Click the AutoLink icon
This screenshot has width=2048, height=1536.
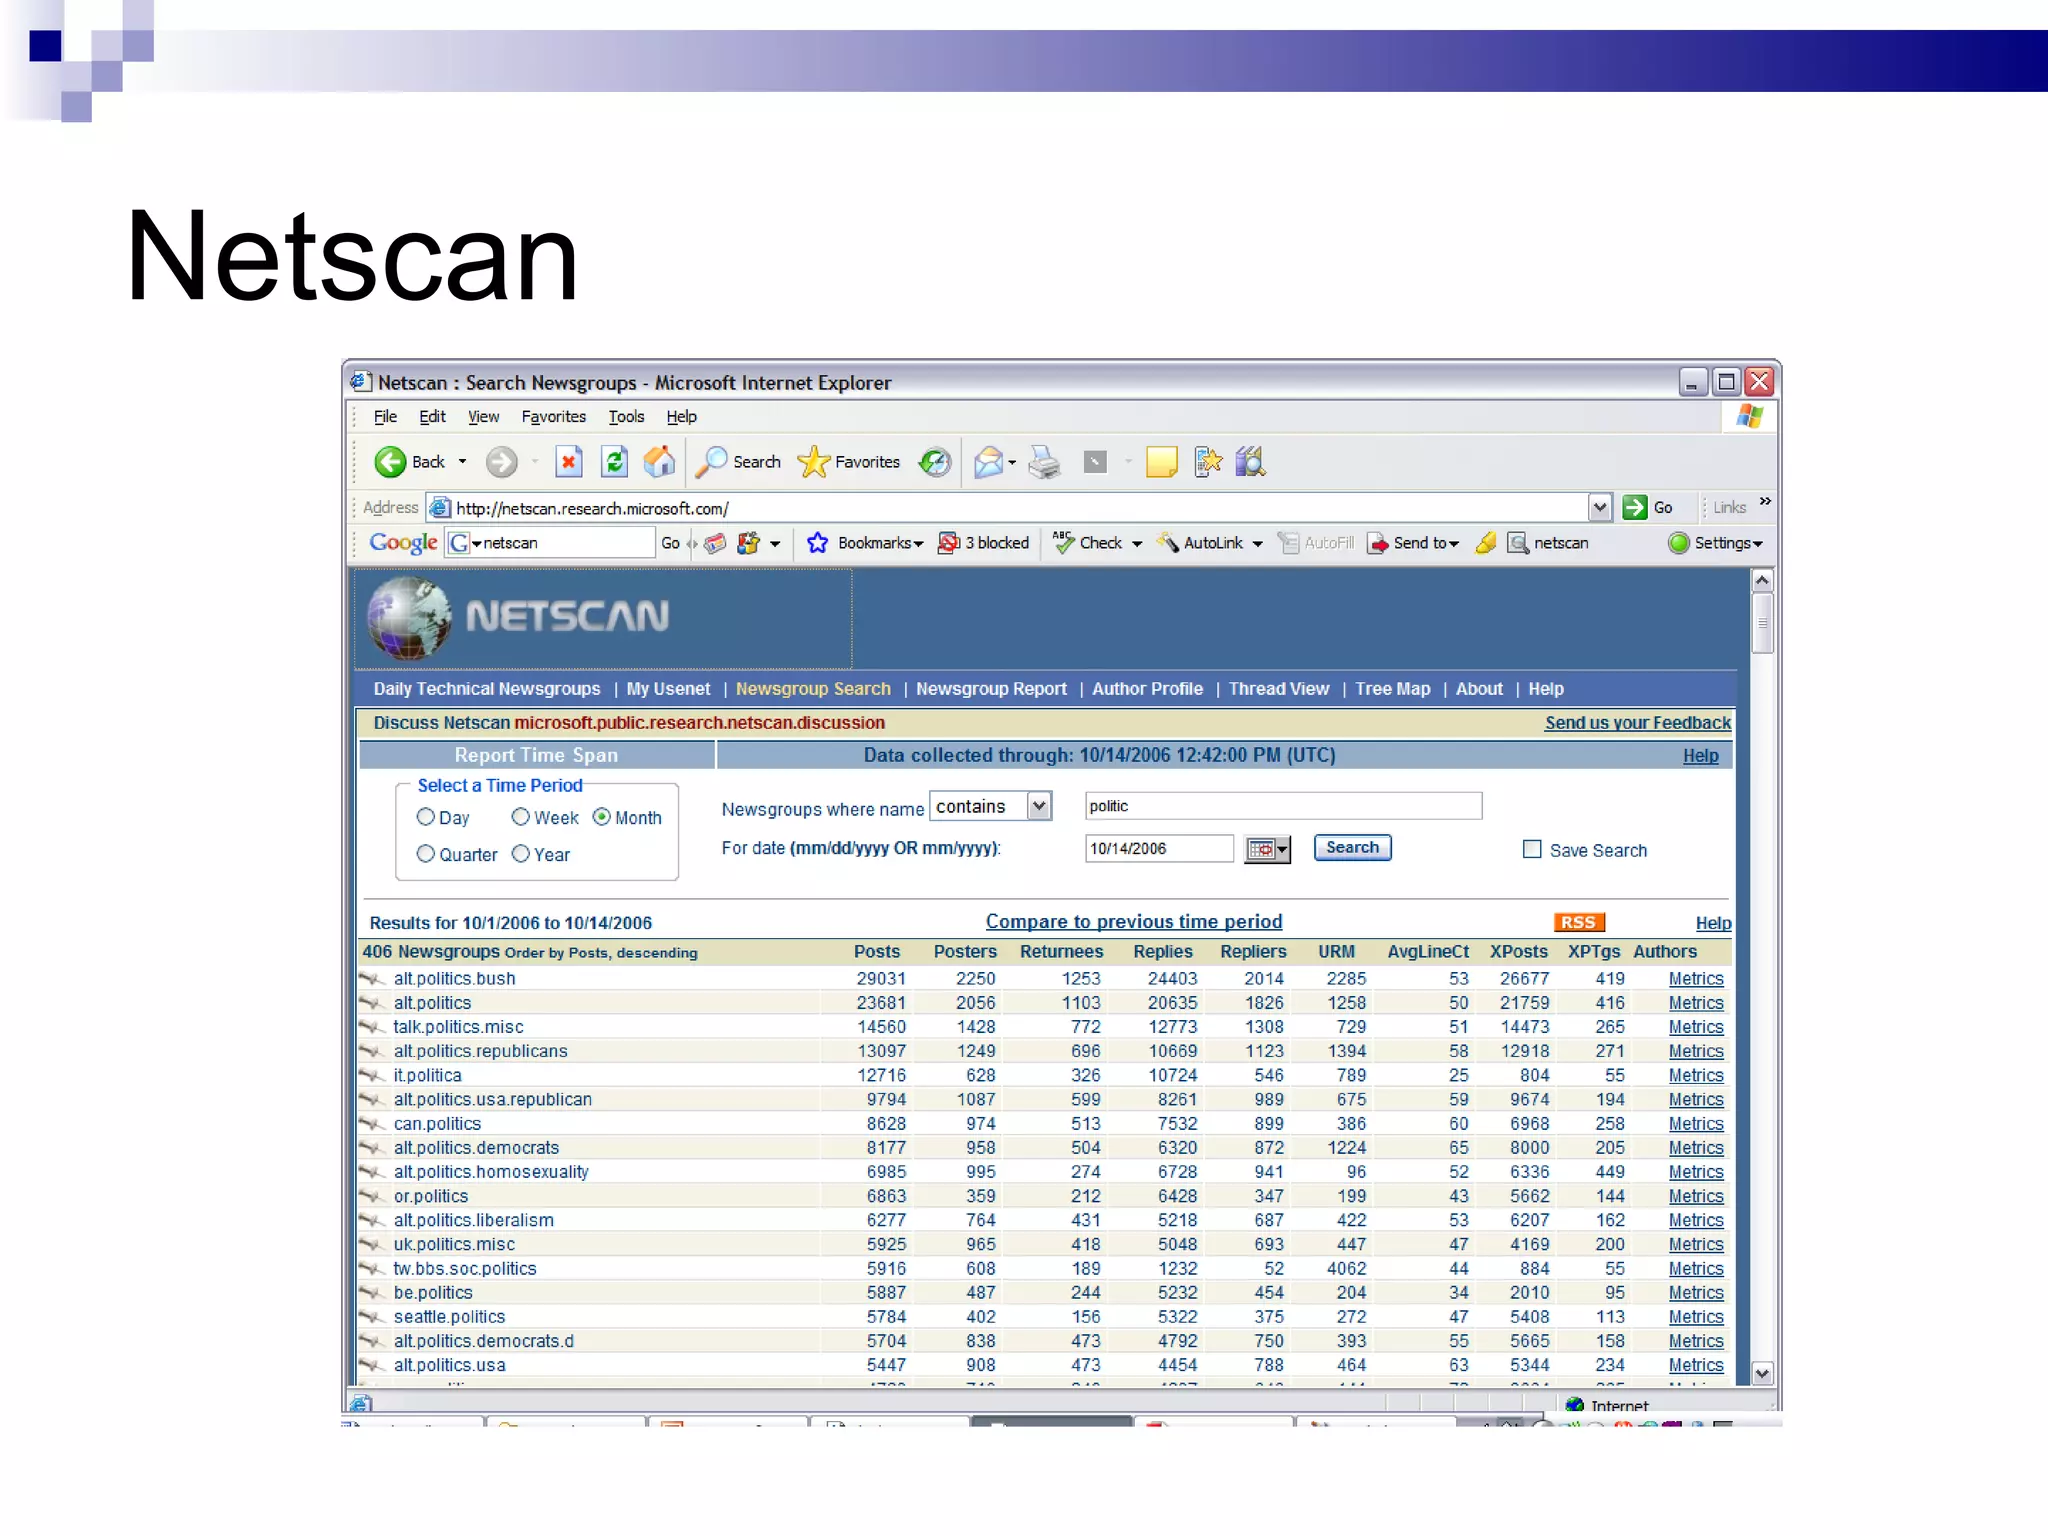click(1167, 543)
